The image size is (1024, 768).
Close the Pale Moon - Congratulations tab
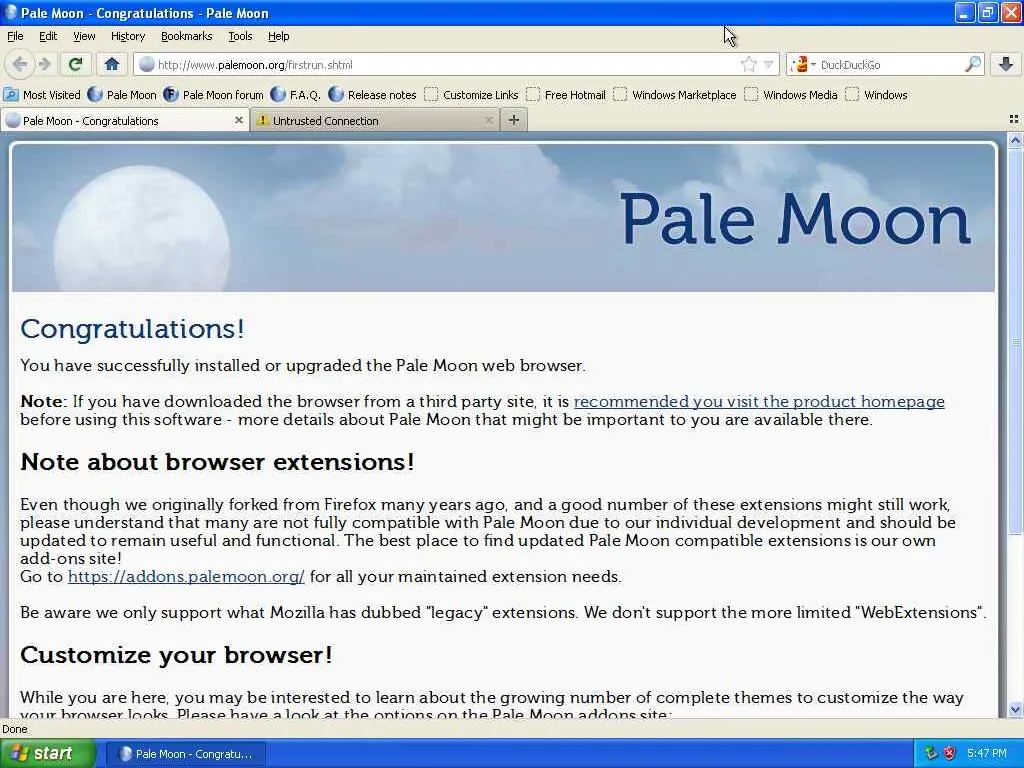click(x=238, y=120)
